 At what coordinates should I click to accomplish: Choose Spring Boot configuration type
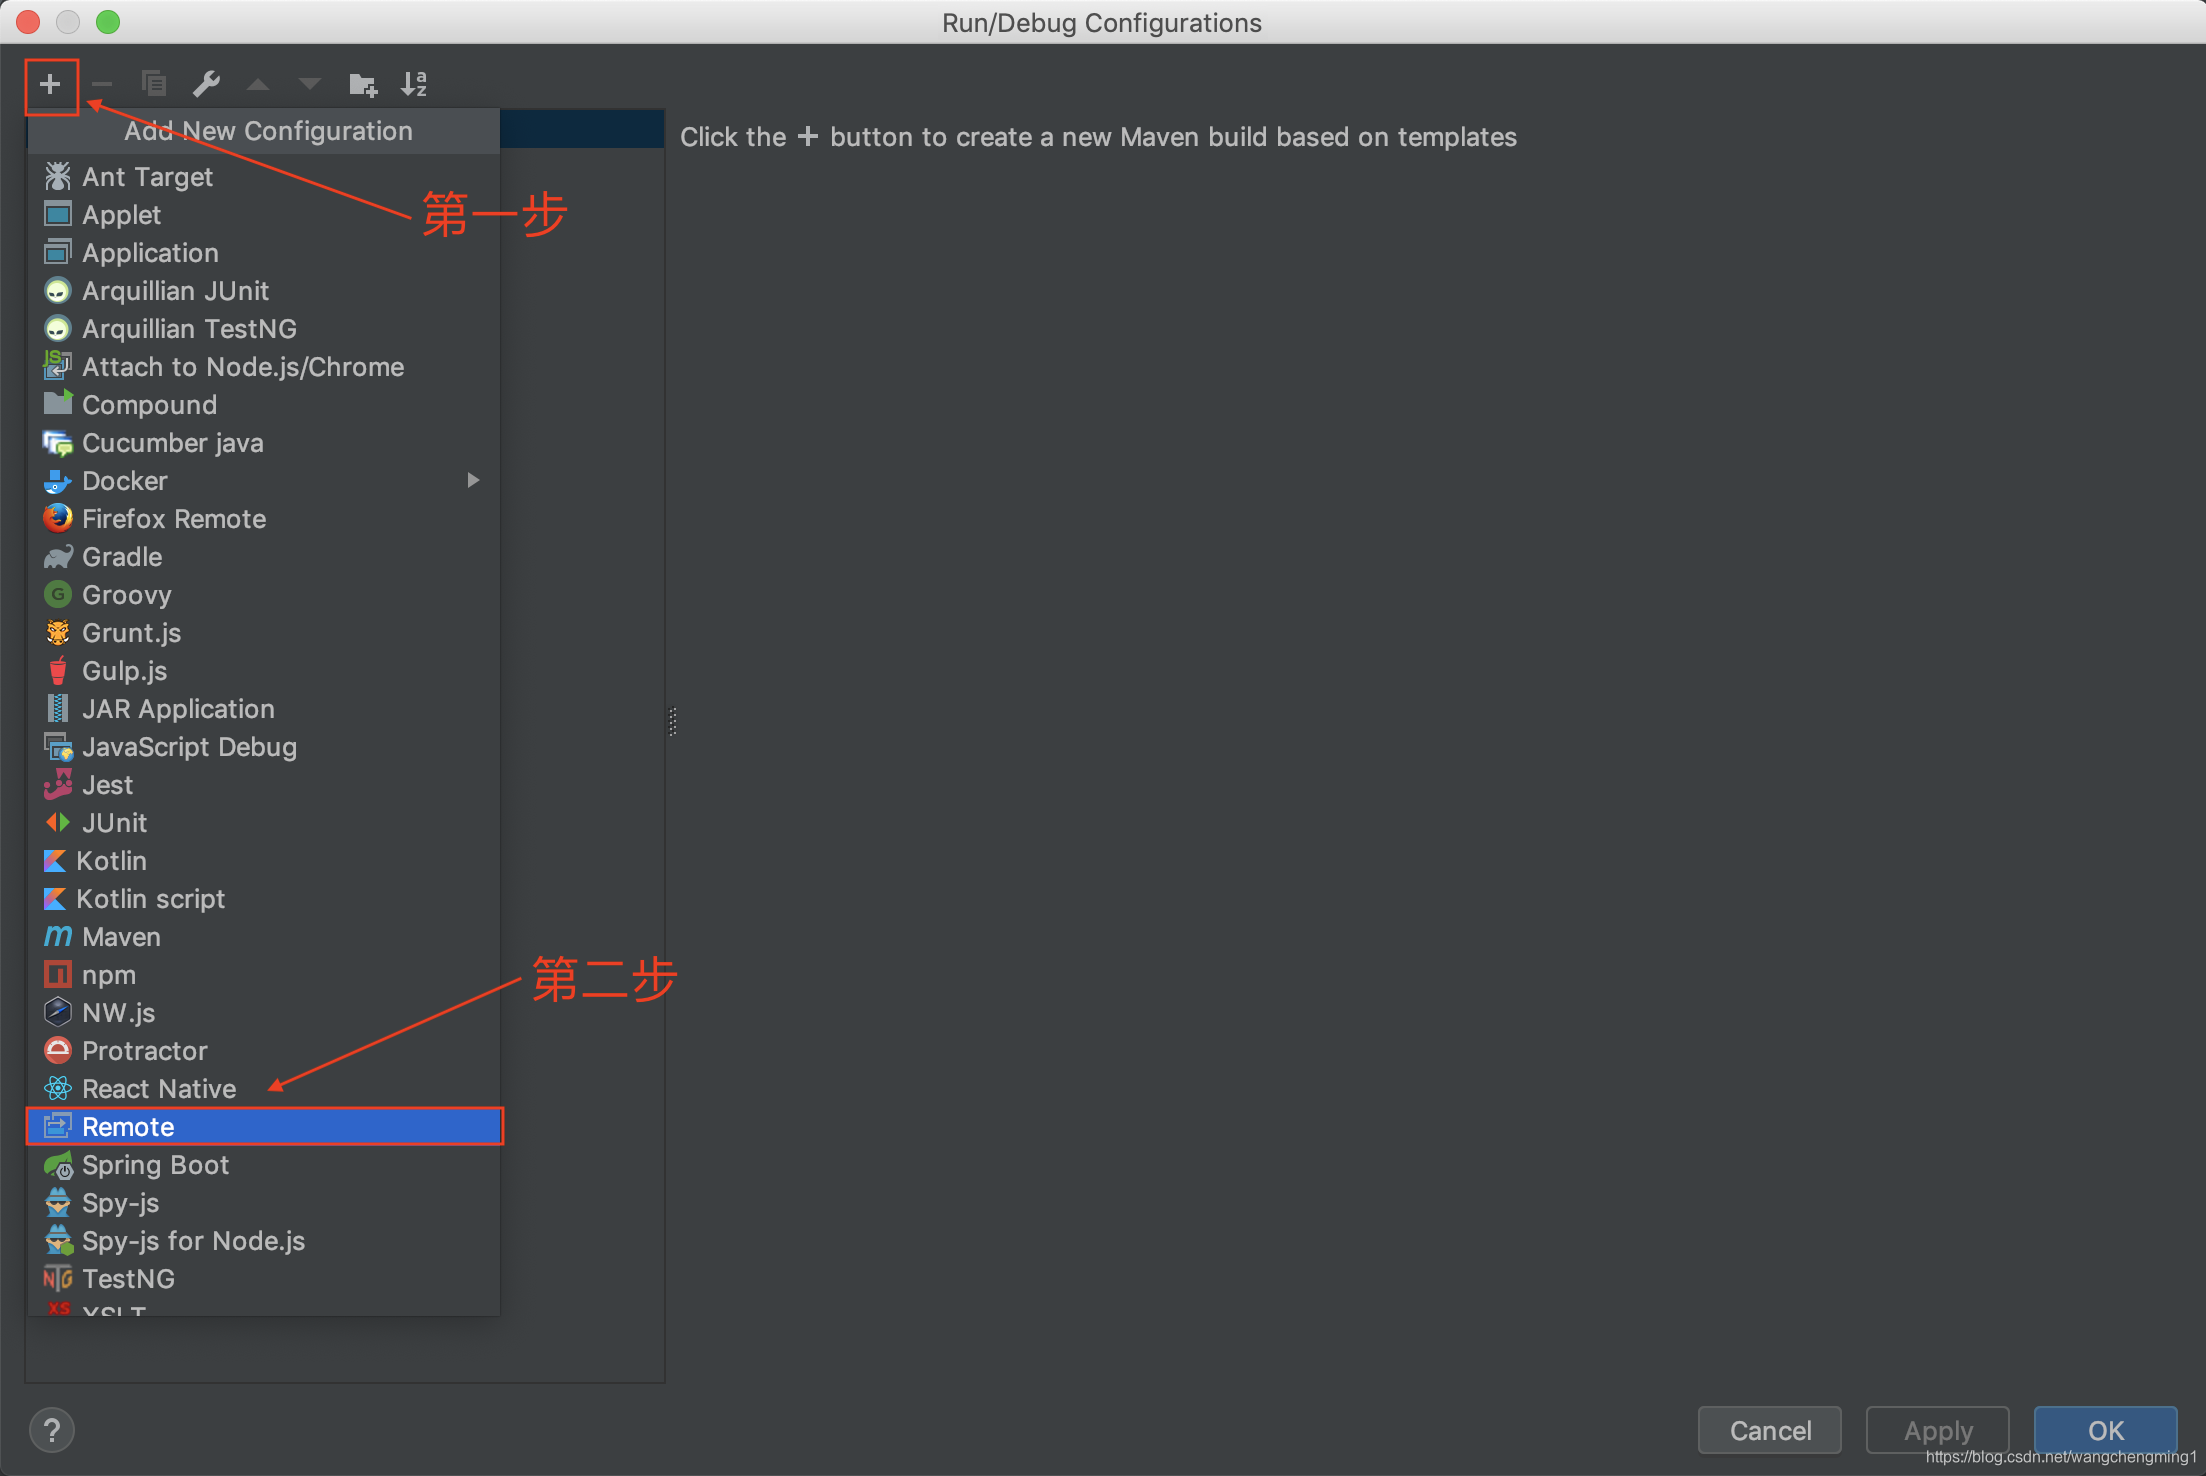155,1165
